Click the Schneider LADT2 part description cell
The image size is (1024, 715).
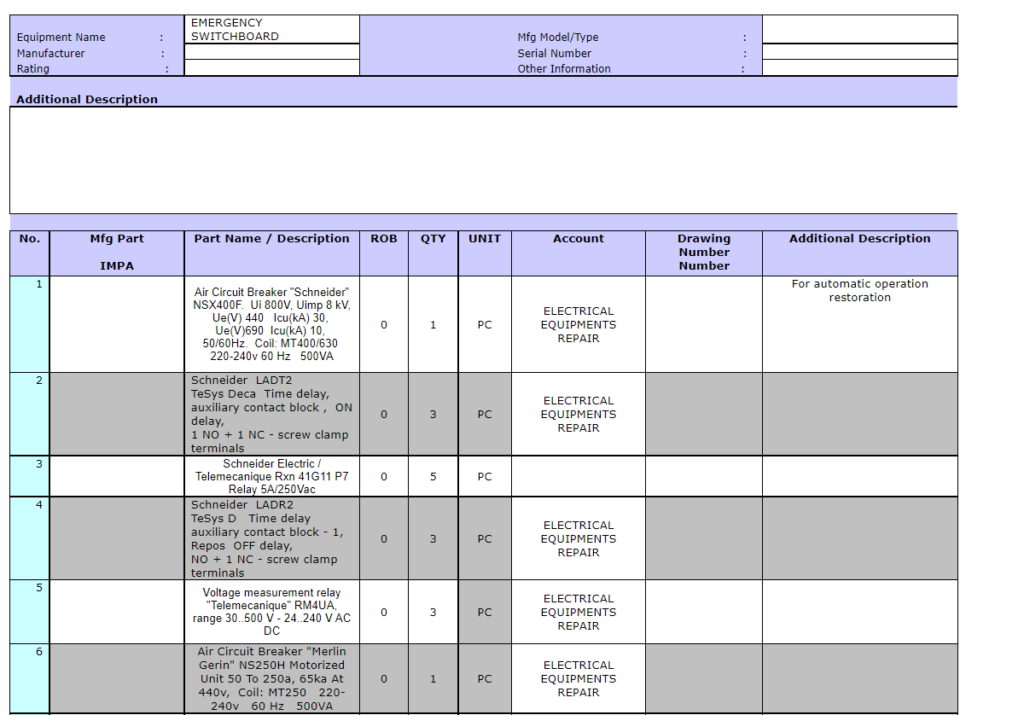(x=271, y=414)
